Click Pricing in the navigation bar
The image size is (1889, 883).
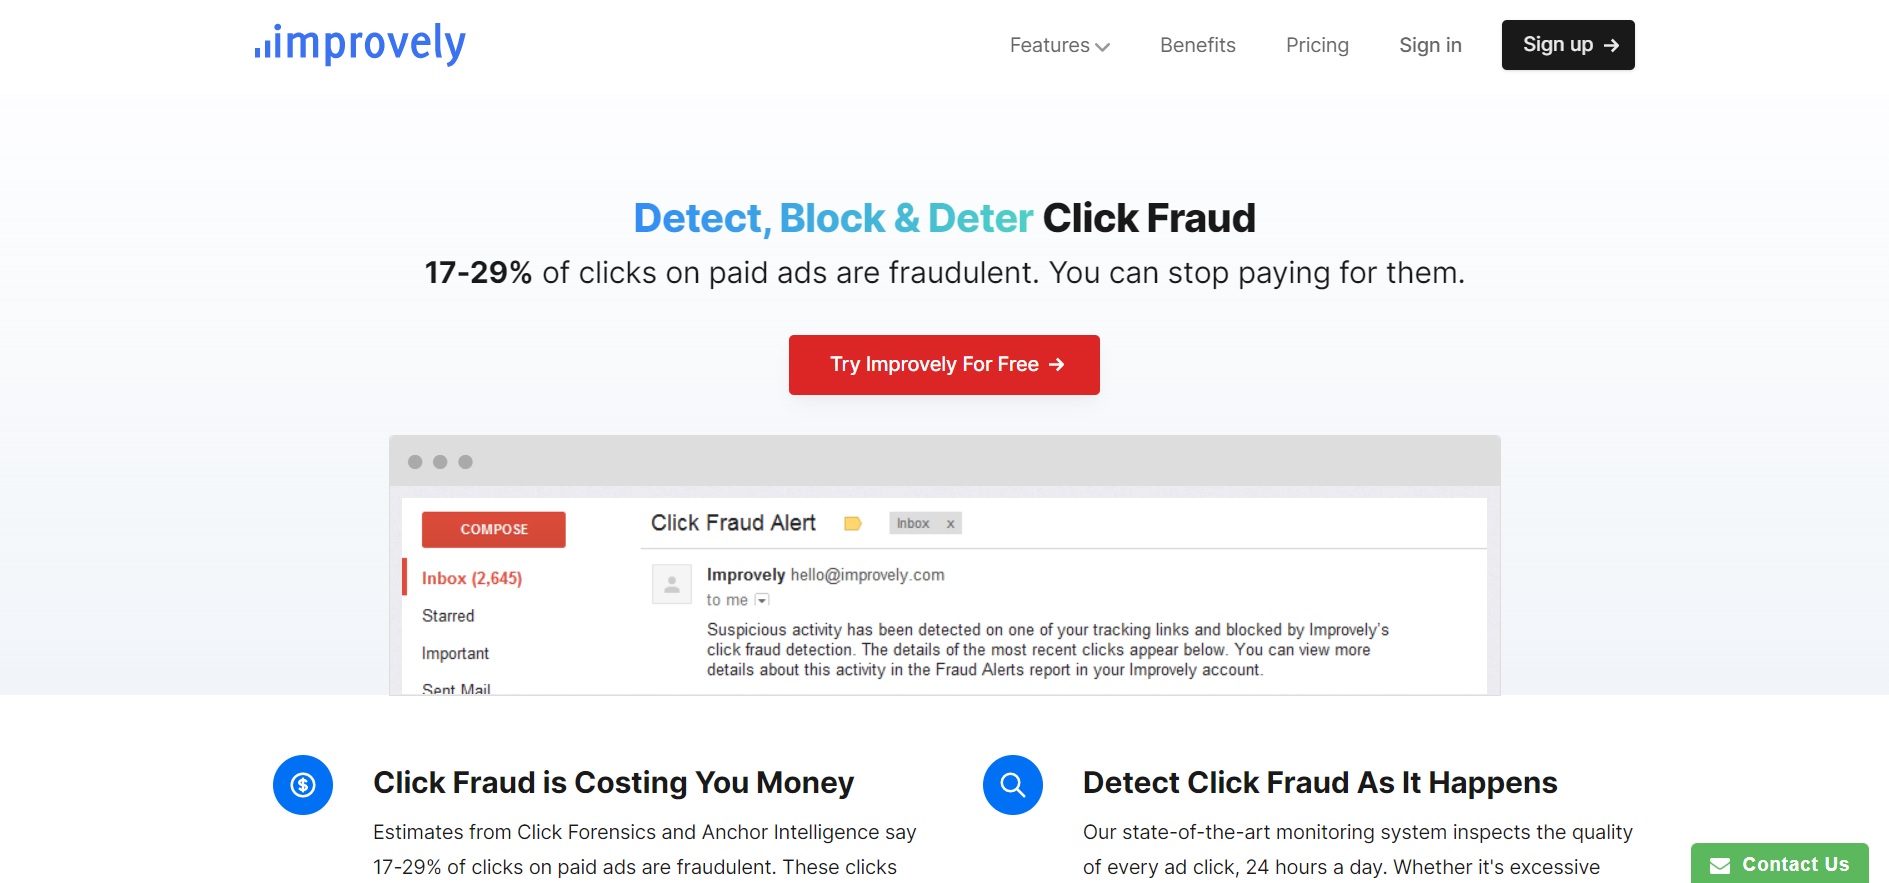(1317, 45)
